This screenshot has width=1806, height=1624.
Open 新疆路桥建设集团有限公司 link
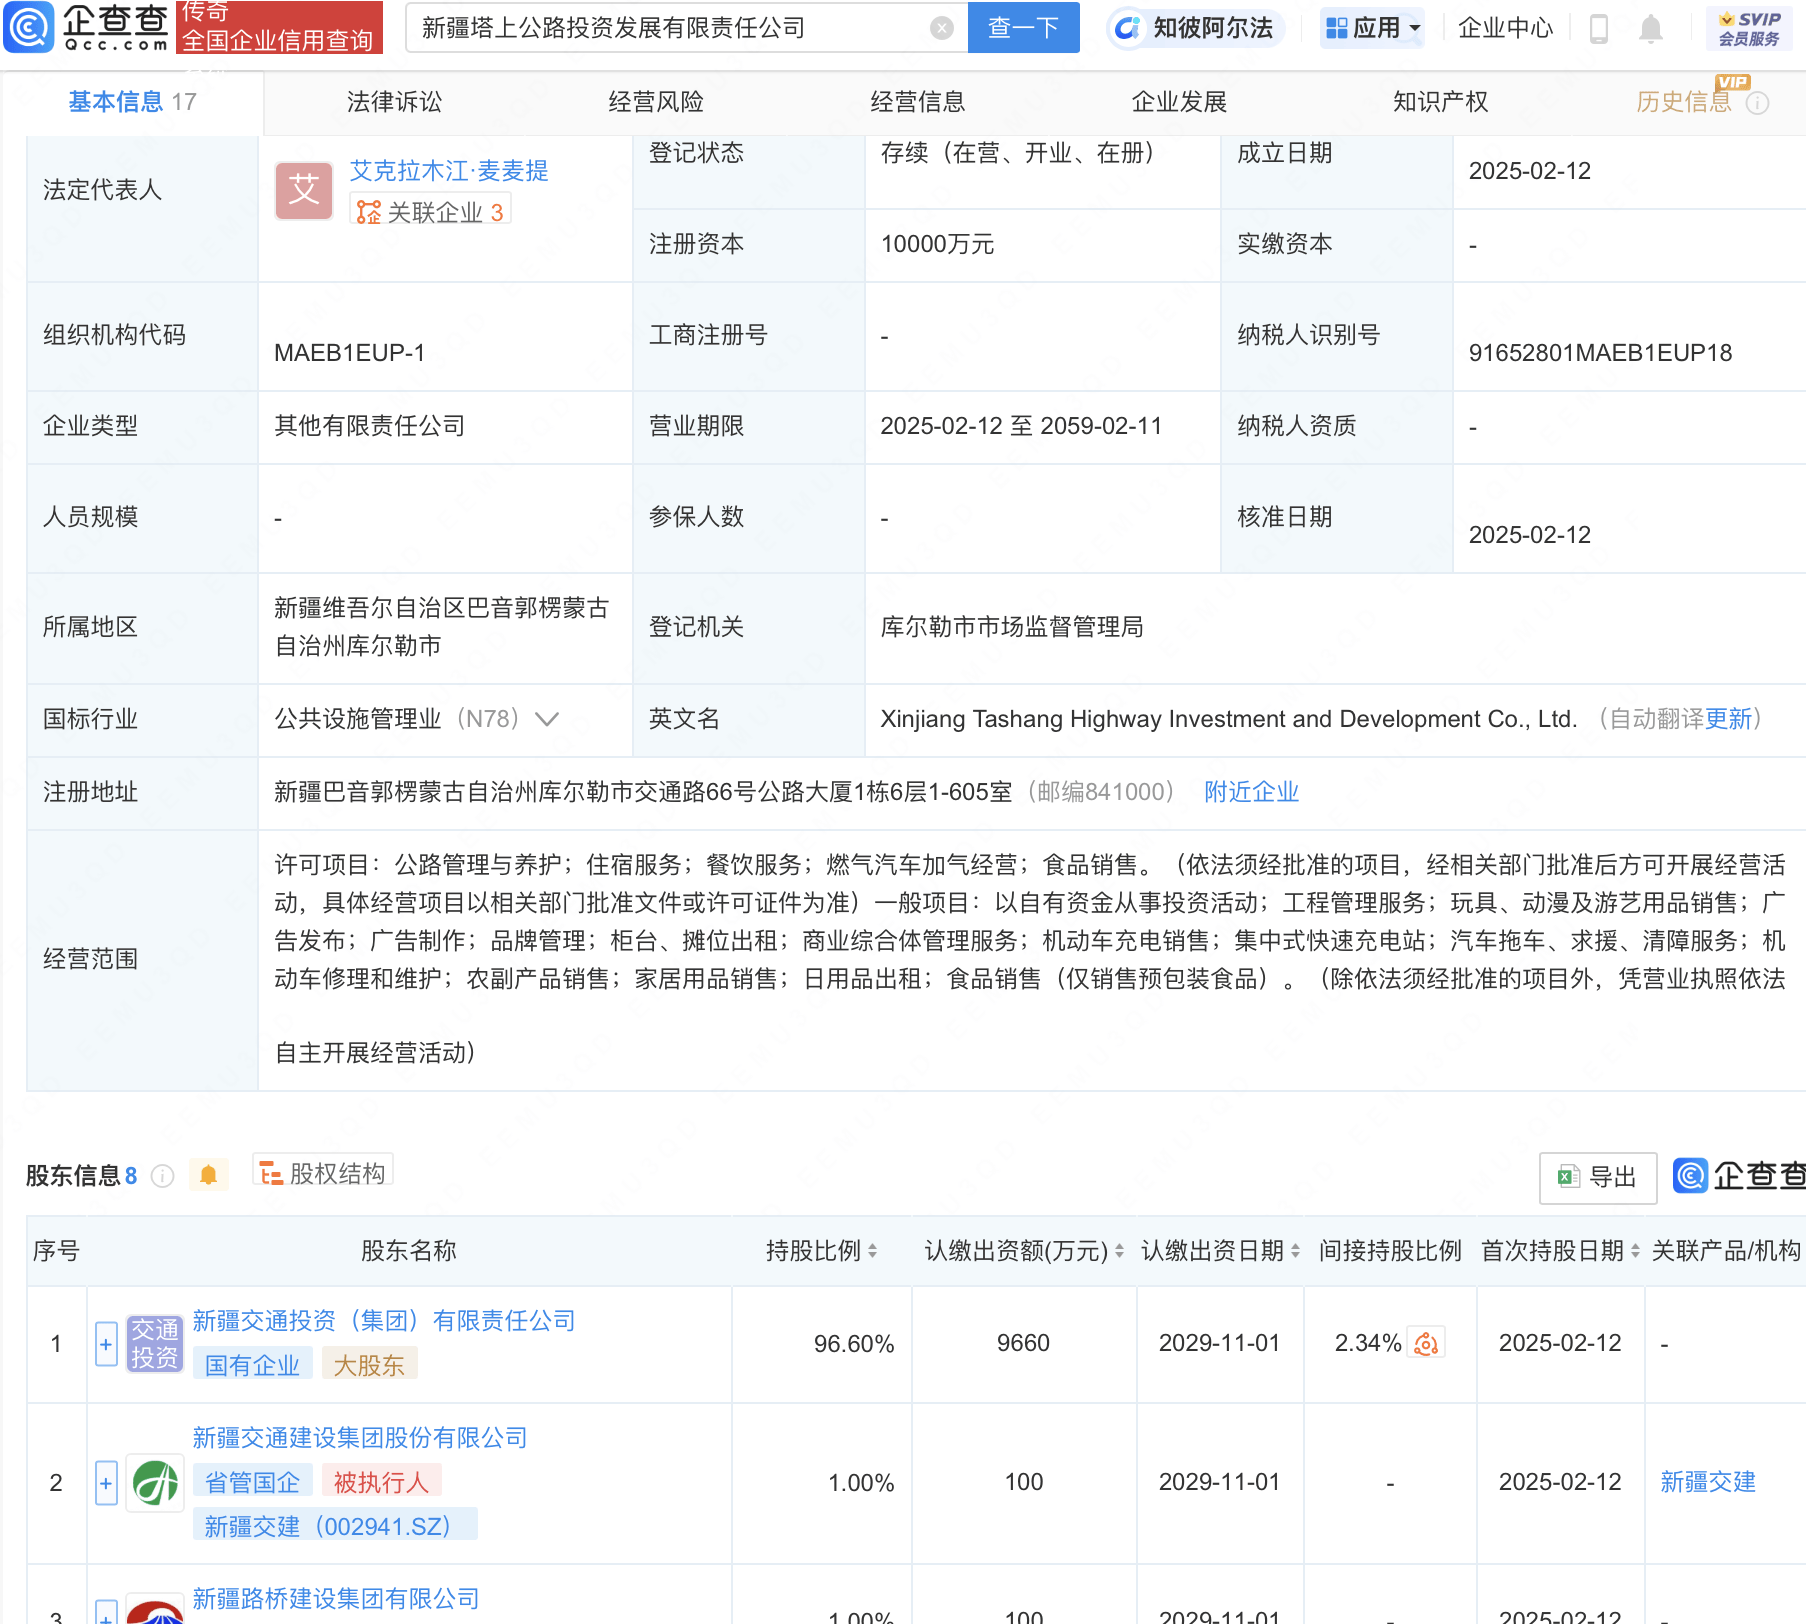pyautogui.click(x=336, y=1599)
